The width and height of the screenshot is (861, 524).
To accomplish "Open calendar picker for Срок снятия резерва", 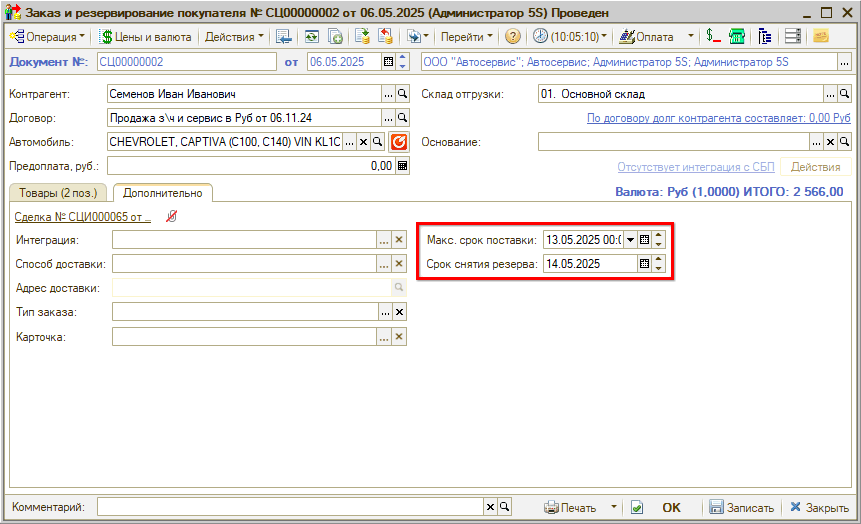I will [x=645, y=264].
